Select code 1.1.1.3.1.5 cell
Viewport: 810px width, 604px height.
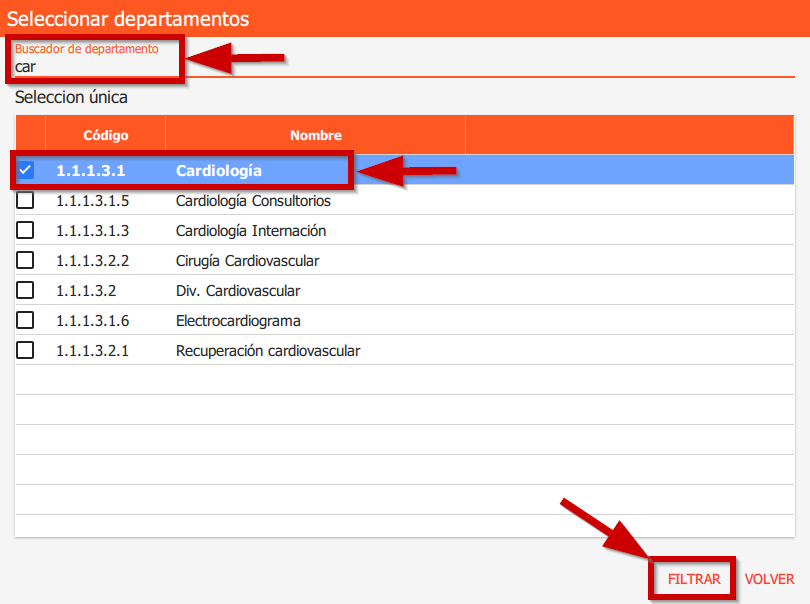coord(93,201)
